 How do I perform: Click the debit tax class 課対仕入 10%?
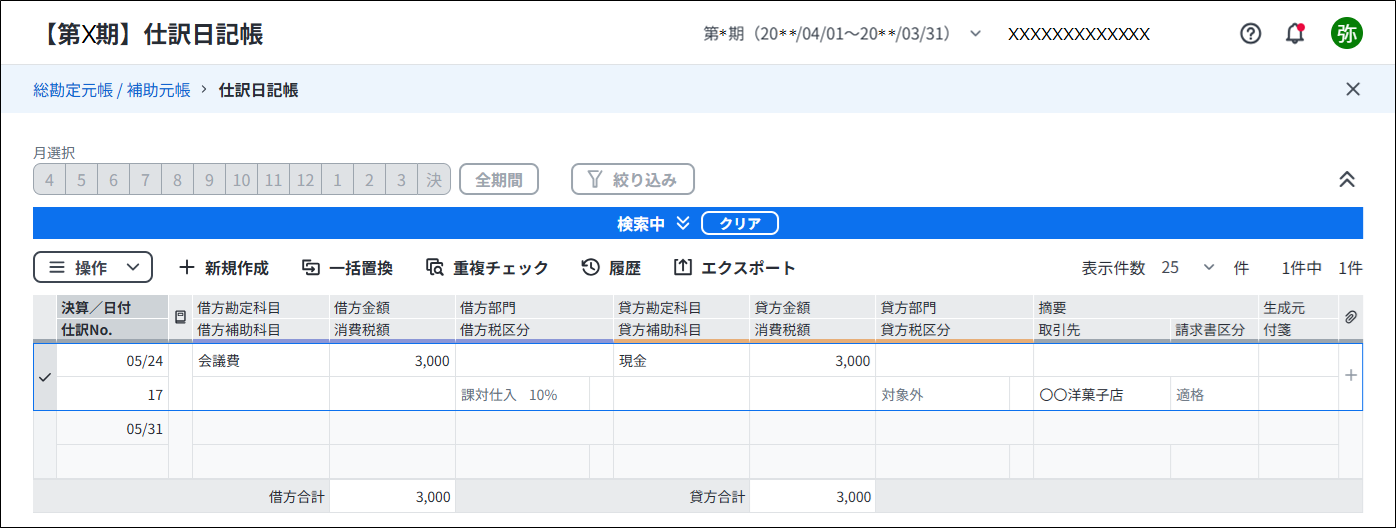click(x=522, y=395)
